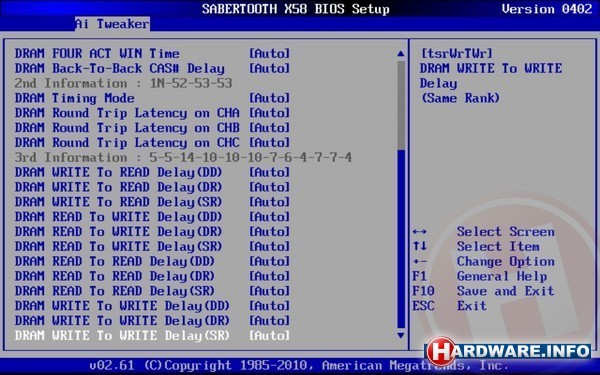
Task: Click the Auto value for Latency on CHC
Action: point(269,143)
